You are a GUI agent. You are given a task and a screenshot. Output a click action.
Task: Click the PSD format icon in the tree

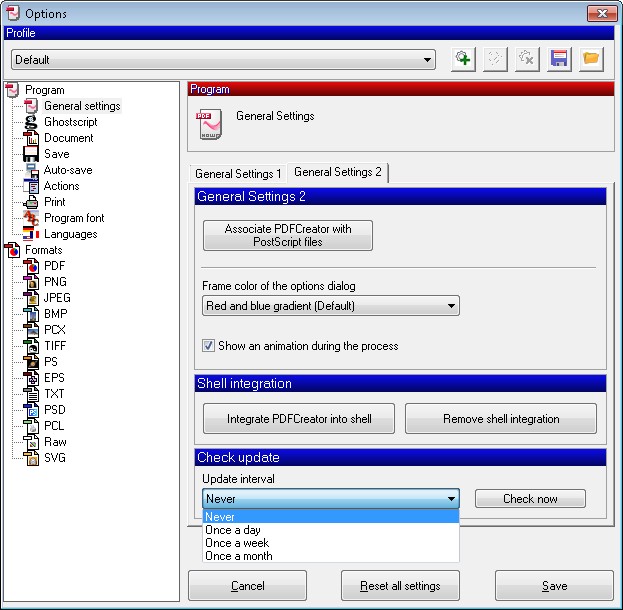pos(31,410)
